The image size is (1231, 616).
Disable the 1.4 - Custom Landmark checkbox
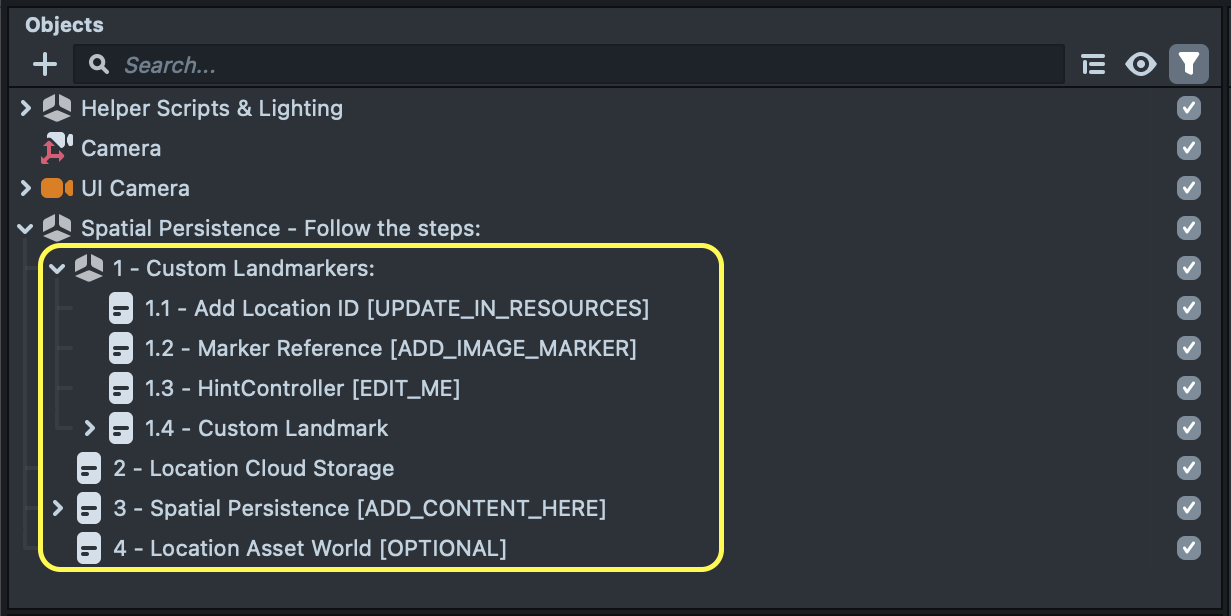[x=1188, y=428]
